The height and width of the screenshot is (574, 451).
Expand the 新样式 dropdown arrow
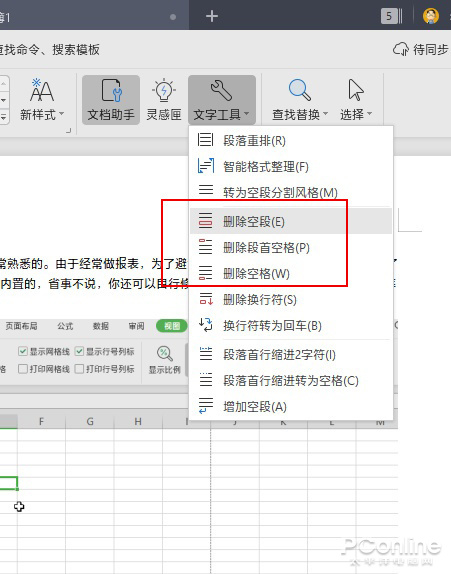click(61, 114)
